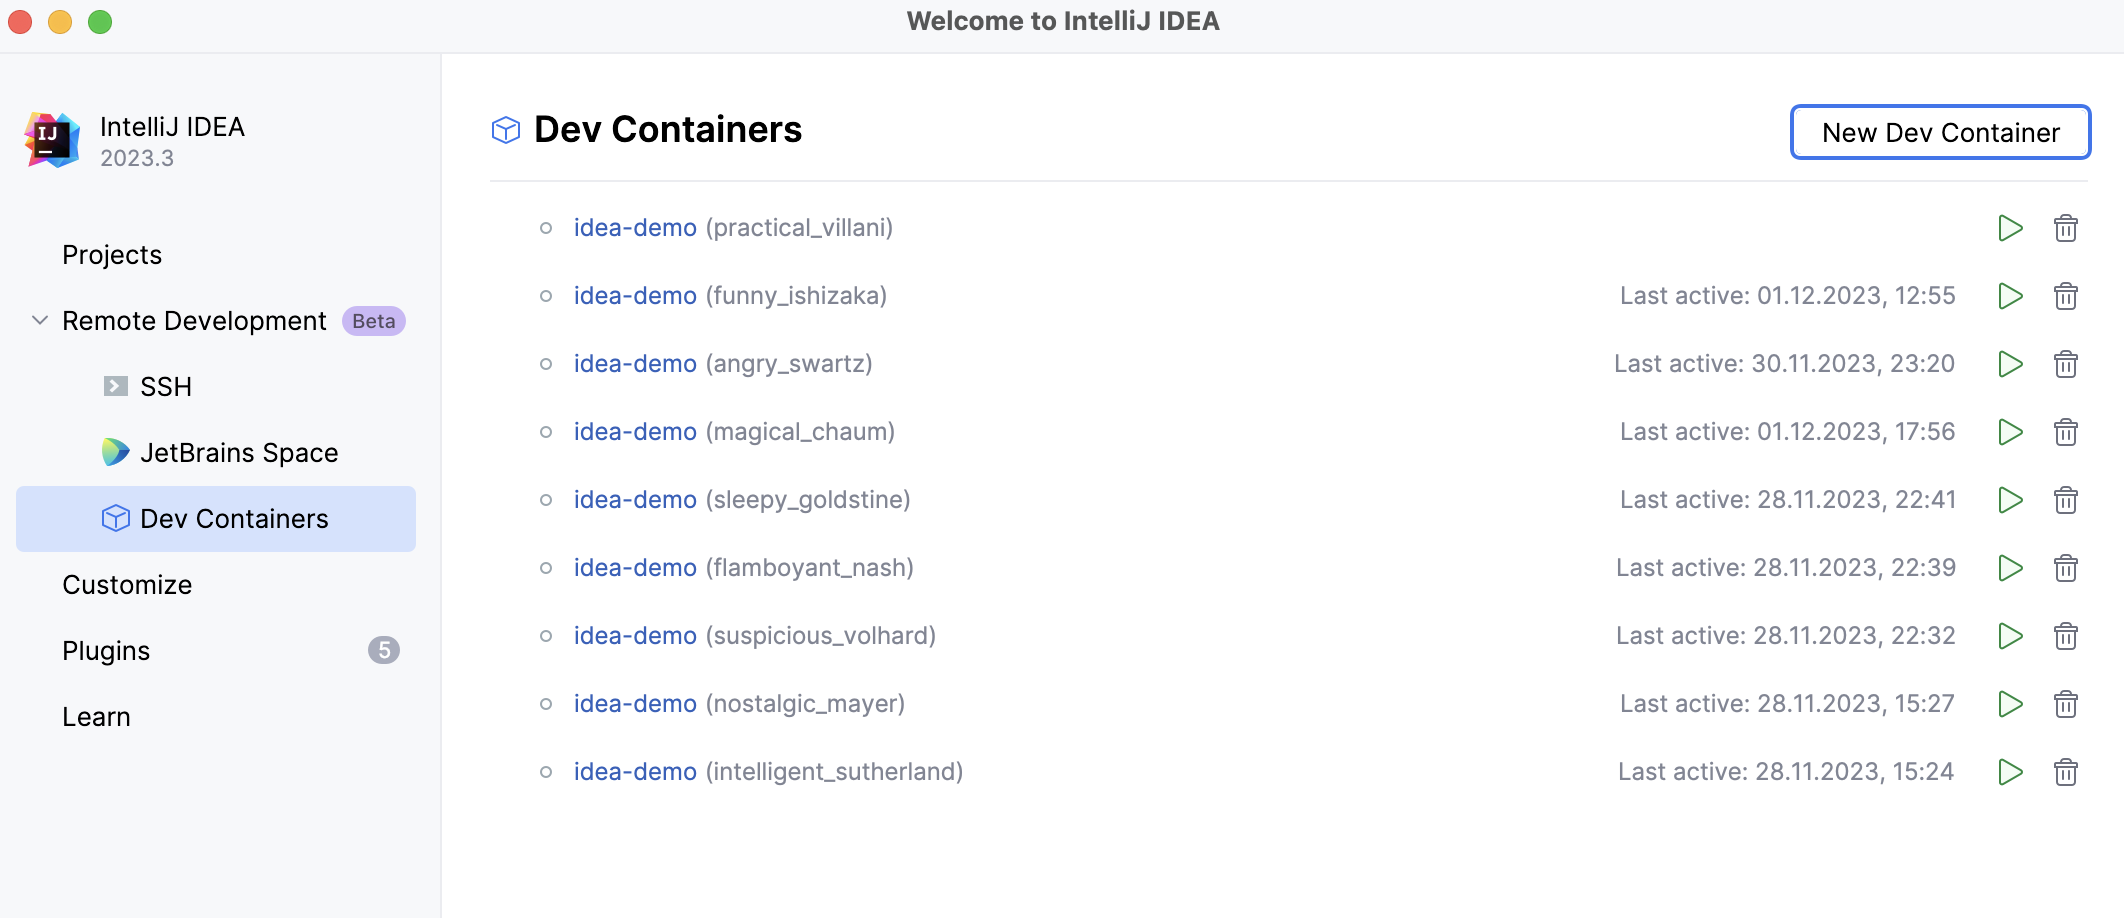Viewport: 2124px width, 918px height.
Task: Click the IntelliJ IDEA logo icon
Action: coord(52,140)
